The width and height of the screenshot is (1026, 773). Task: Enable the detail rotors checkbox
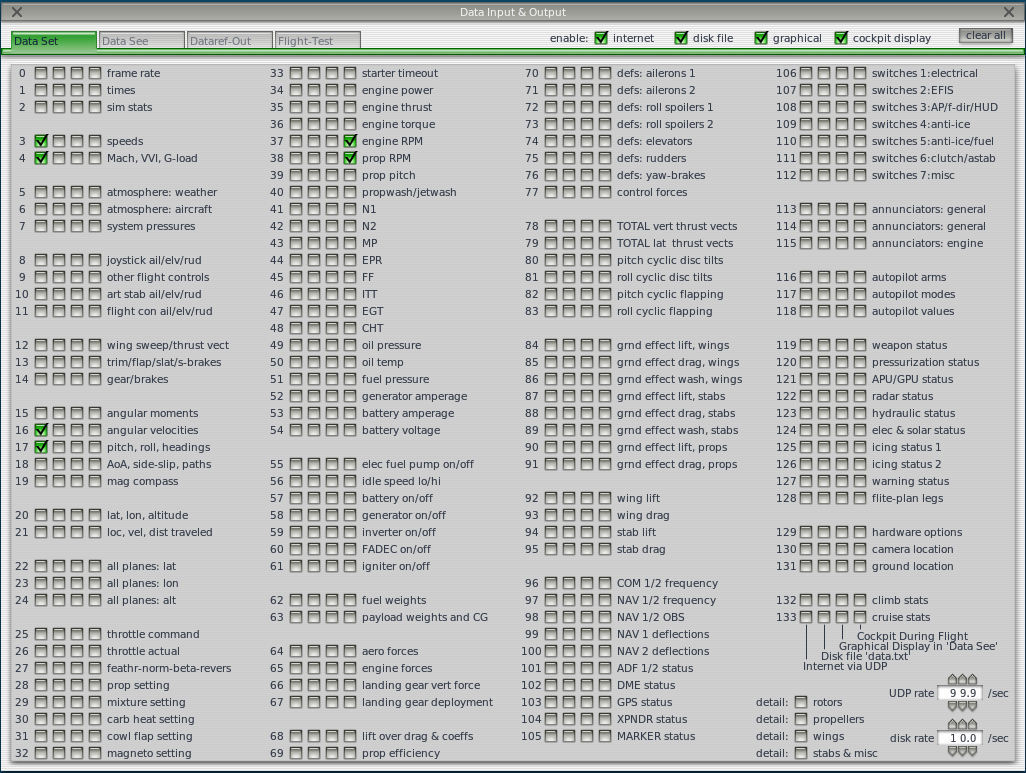click(801, 702)
